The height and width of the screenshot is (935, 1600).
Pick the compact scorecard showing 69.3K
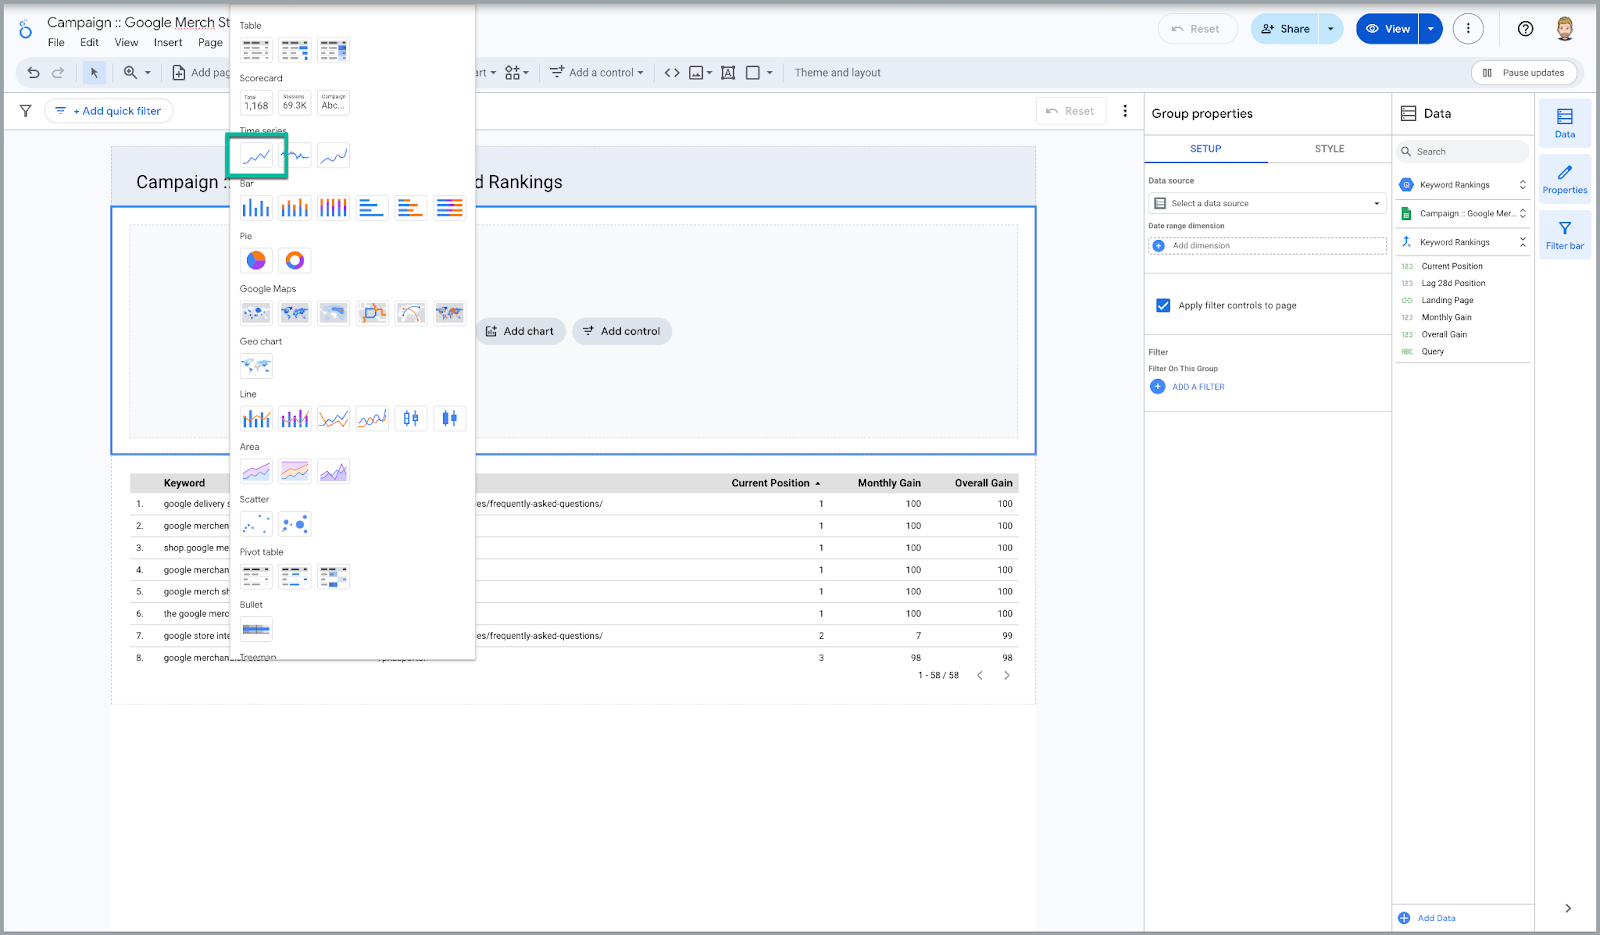tap(295, 102)
